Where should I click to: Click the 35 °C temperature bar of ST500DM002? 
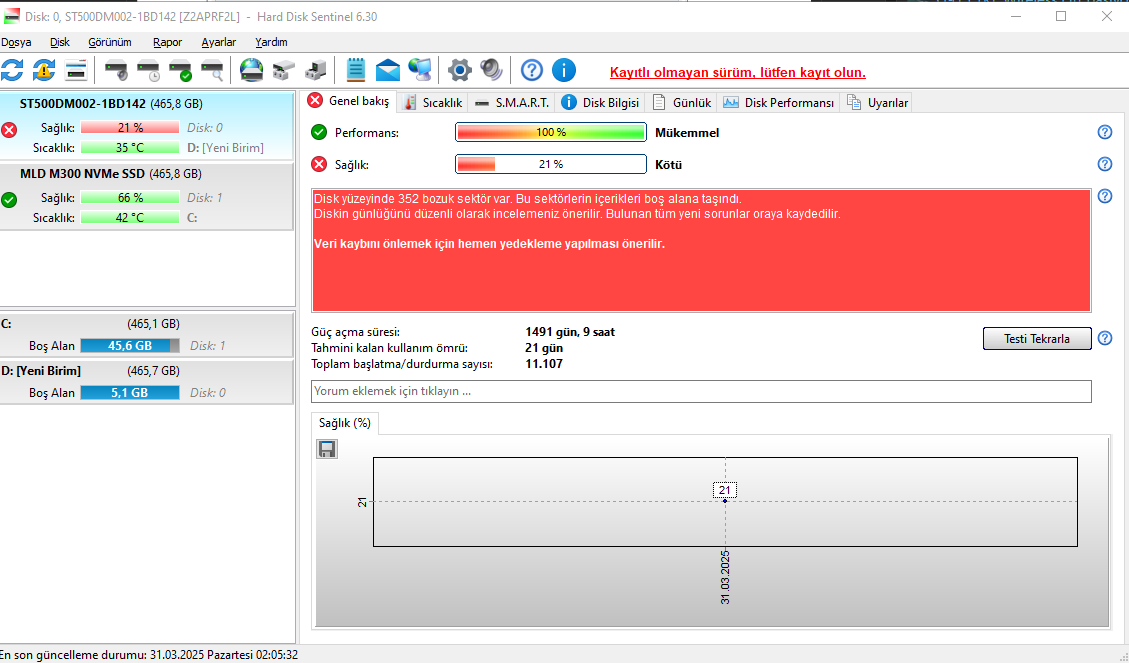click(x=130, y=148)
